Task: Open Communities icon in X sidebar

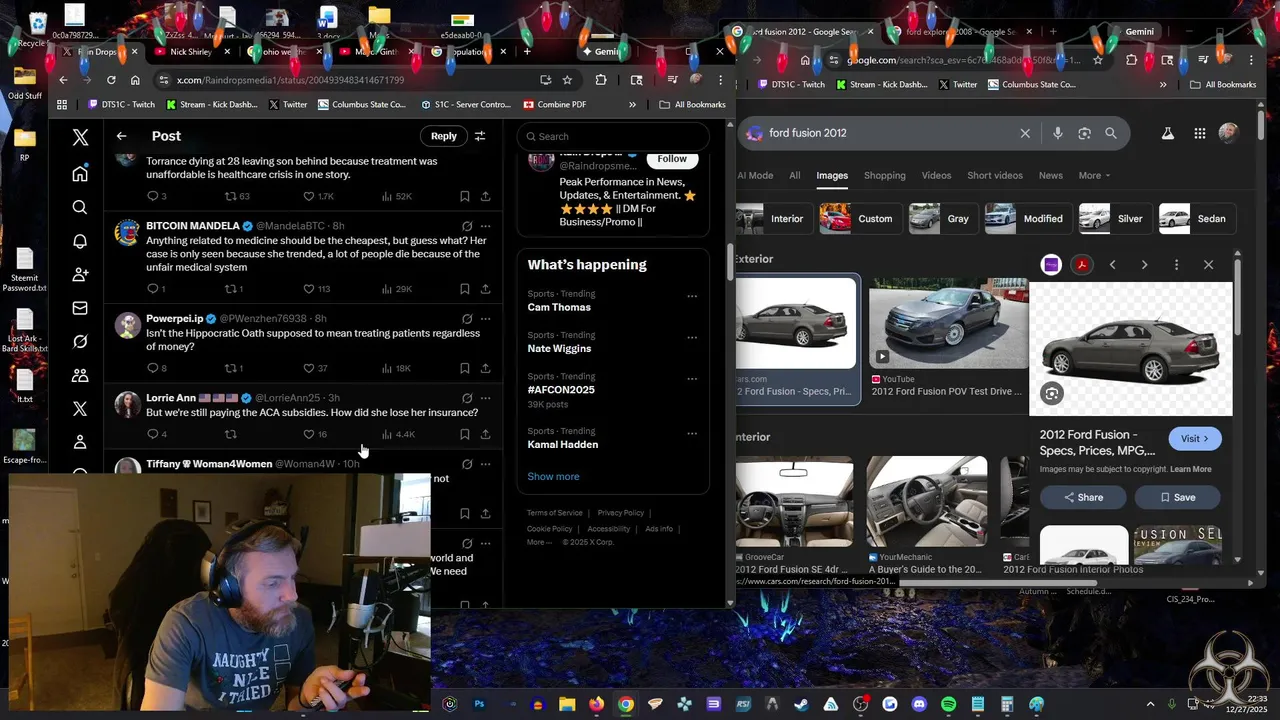Action: click(x=80, y=376)
